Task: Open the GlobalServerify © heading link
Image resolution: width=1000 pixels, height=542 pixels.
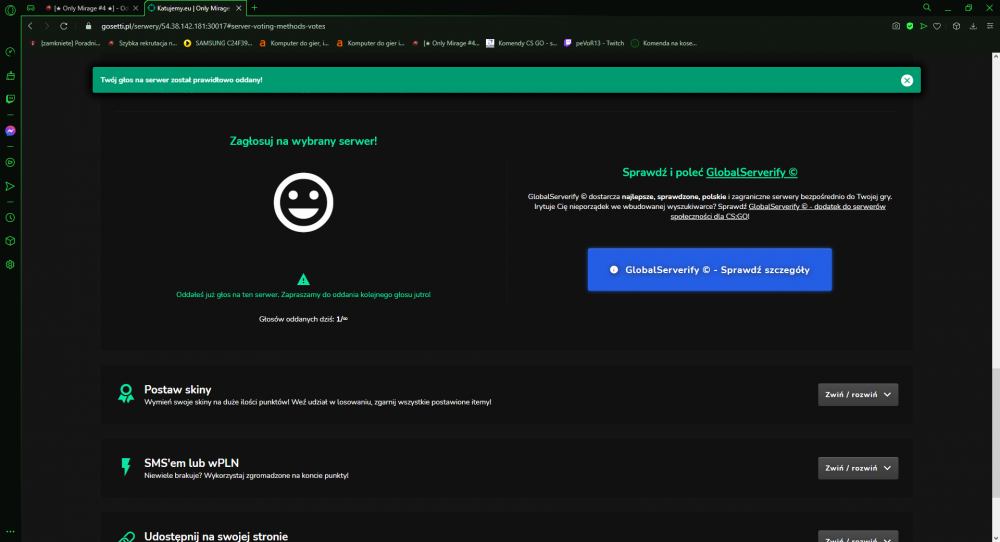Action: coord(751,172)
